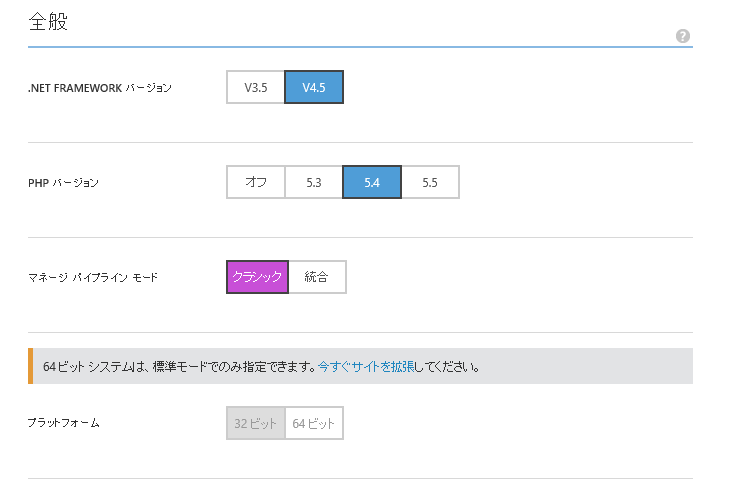Set pipeline mode to 統合
The image size is (733, 497).
[317, 277]
